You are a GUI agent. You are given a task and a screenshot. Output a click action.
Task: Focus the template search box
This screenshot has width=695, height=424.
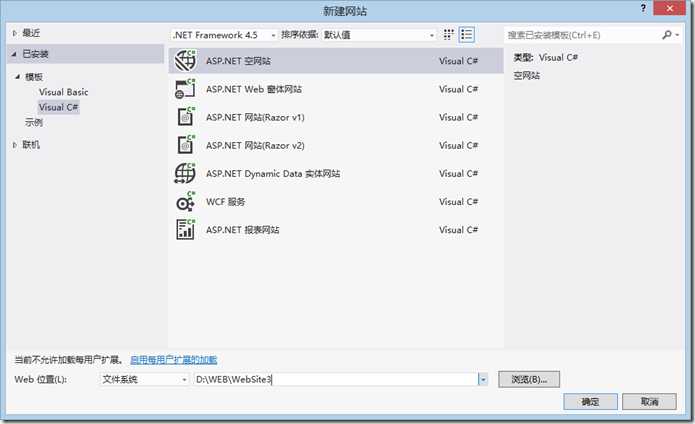(583, 35)
